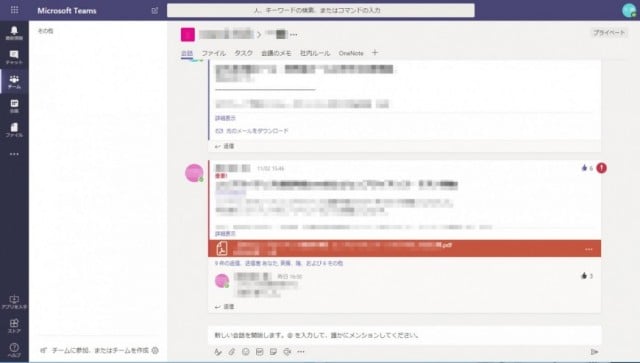Viewport: 640px width, 363px height.
Task: Click the Send arrow icon
Action: [594, 352]
